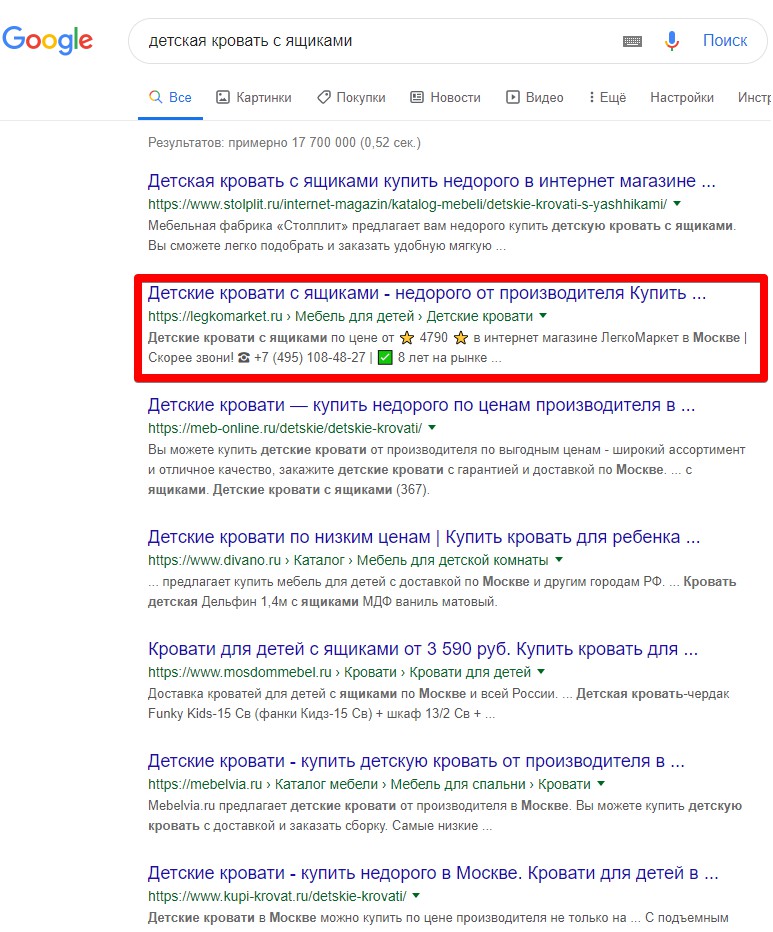Screen dimensions: 773x932
Task: Click the Поиск search button
Action: coord(725,40)
